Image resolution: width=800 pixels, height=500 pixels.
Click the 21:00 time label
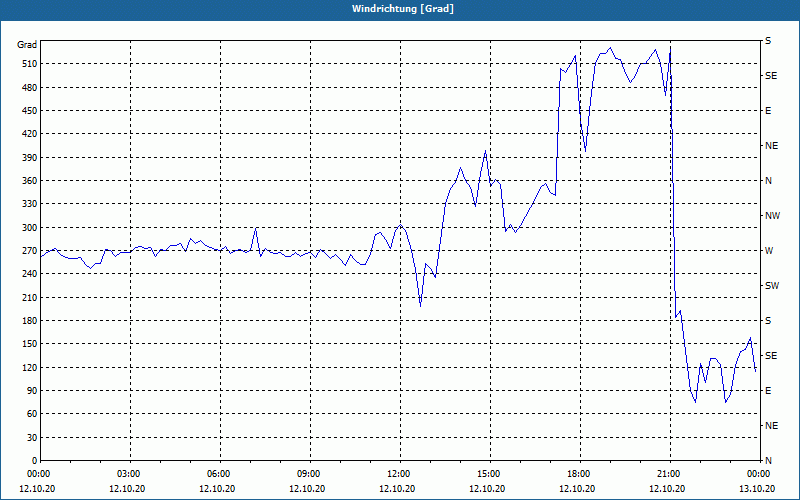pos(670,474)
